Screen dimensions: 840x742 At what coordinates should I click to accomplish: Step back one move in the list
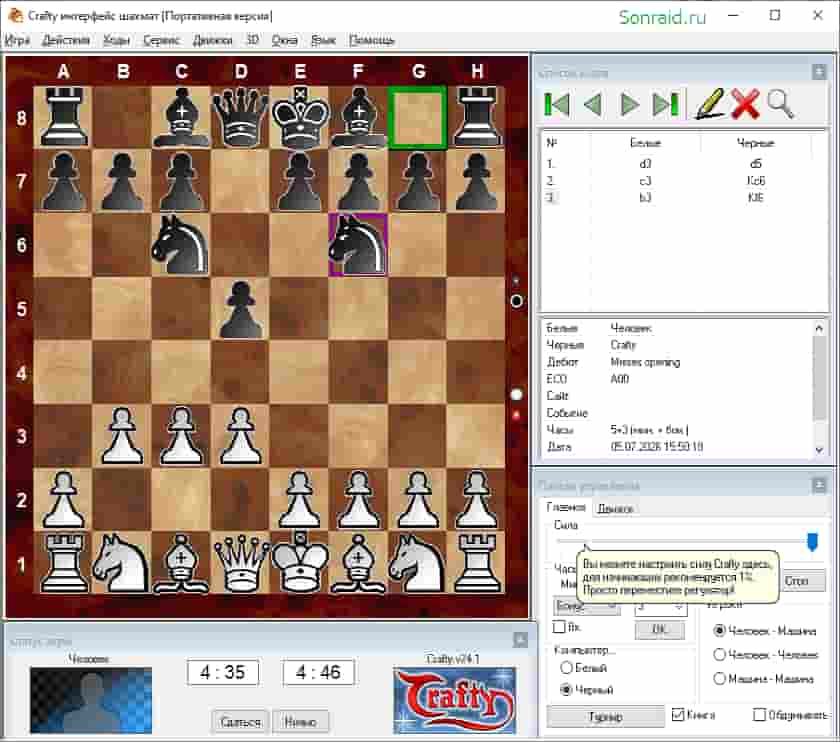click(x=592, y=104)
